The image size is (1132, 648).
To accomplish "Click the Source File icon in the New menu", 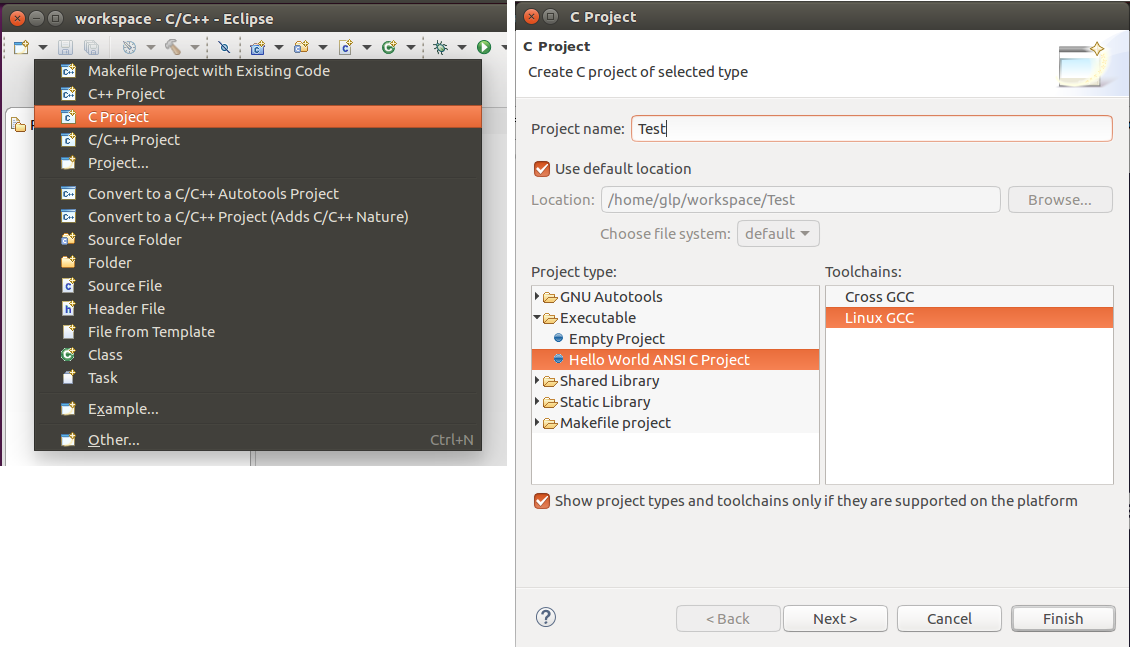I will pyautogui.click(x=69, y=285).
